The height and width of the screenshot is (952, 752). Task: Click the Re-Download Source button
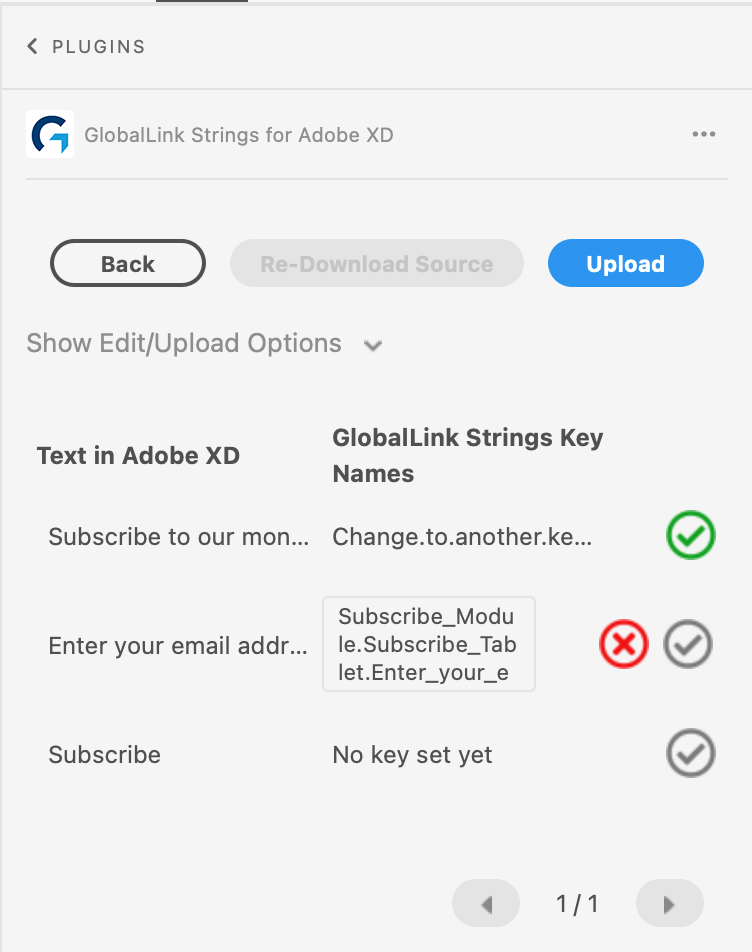(377, 264)
